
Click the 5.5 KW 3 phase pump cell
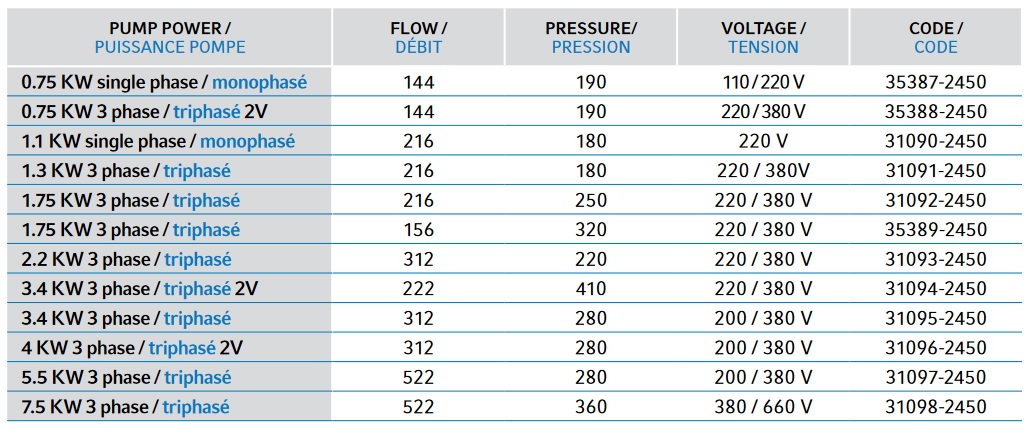coord(126,378)
